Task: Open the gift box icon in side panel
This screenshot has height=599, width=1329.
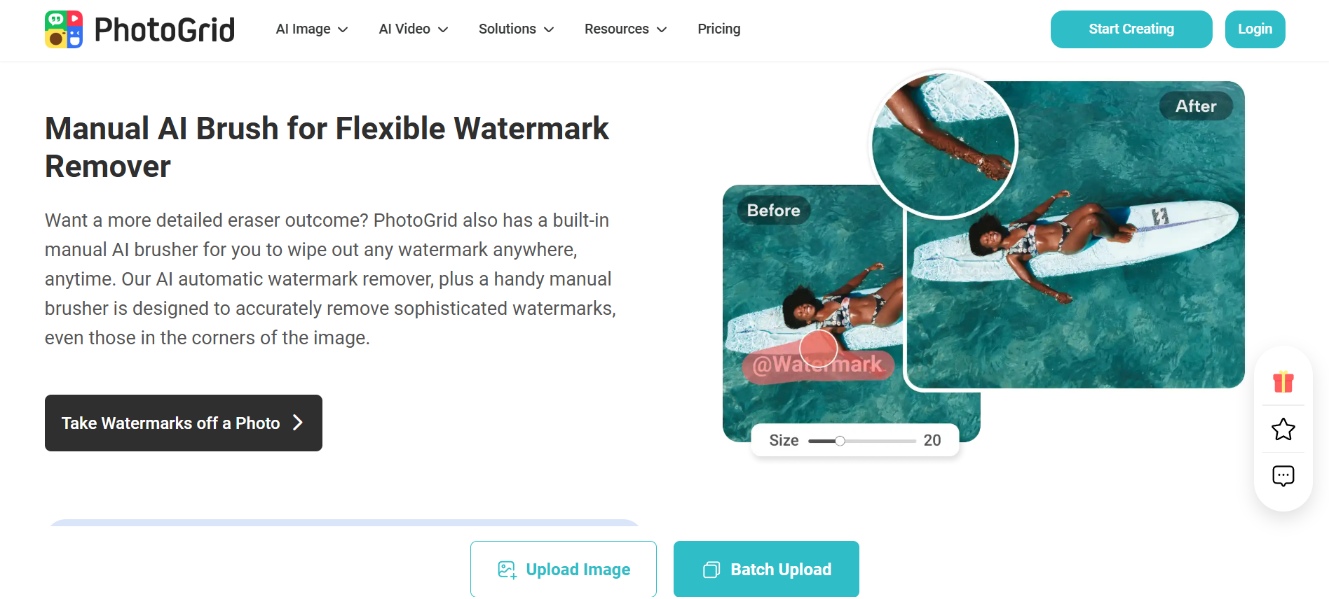Action: [x=1283, y=381]
